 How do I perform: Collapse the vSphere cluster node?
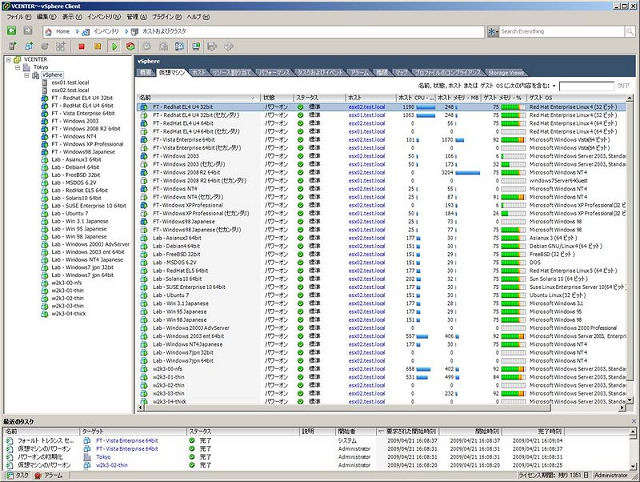point(27,75)
